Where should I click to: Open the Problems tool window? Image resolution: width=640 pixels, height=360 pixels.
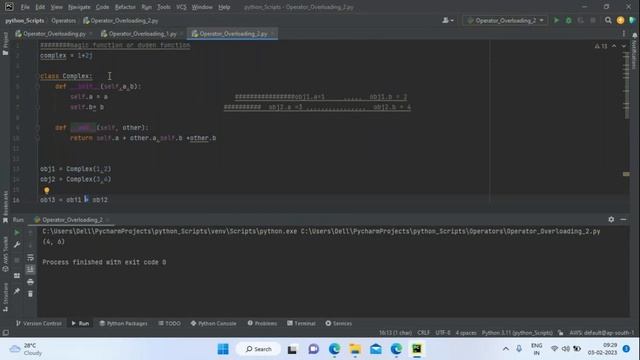click(262, 323)
